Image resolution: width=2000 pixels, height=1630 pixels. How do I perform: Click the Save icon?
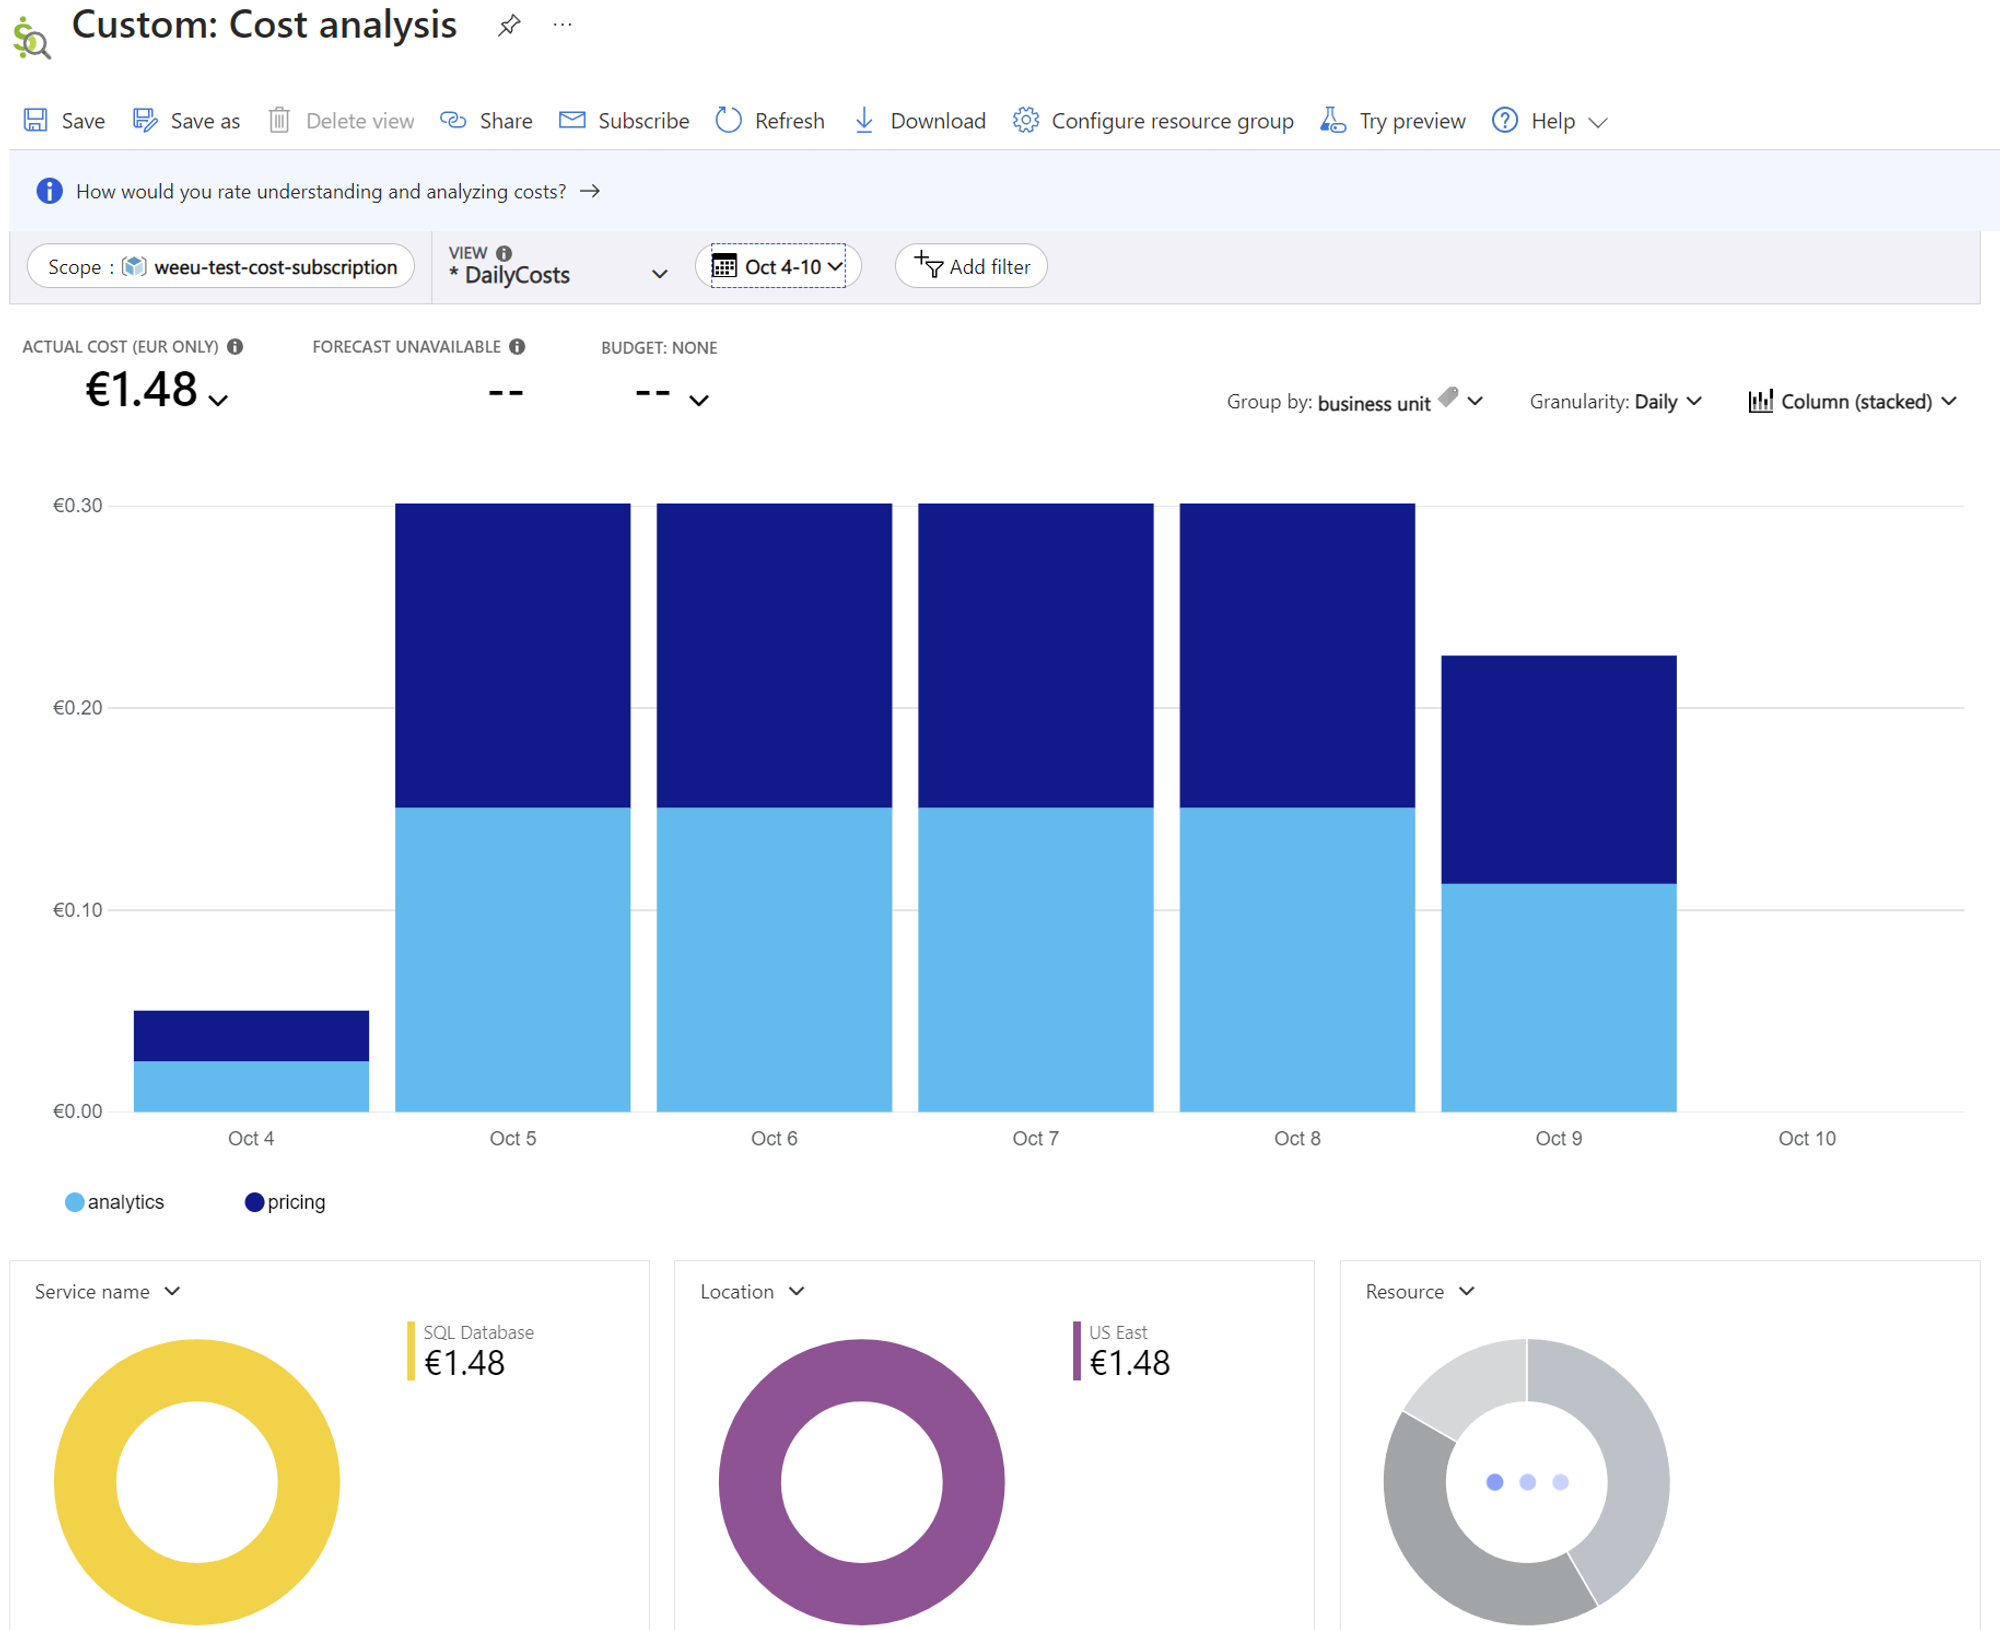[36, 120]
